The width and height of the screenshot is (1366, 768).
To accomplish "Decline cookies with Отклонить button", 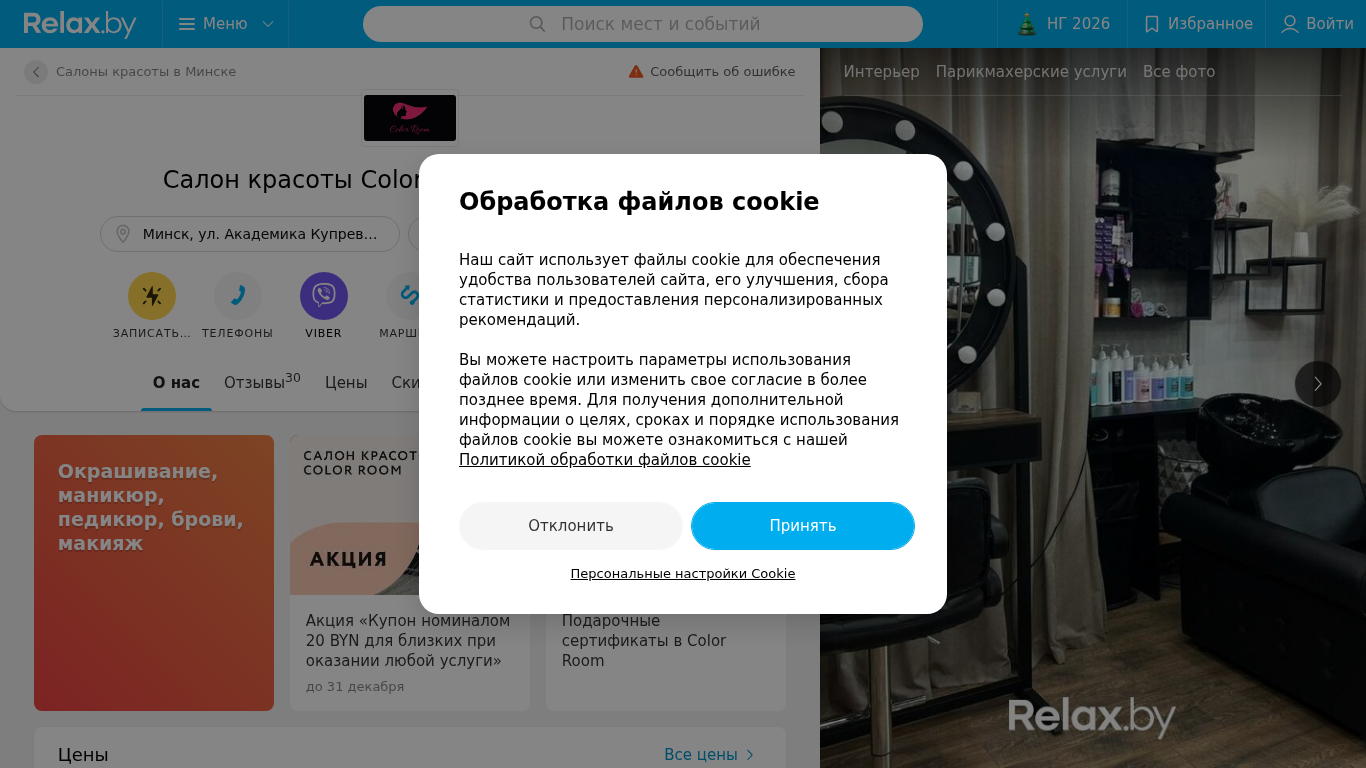I will pyautogui.click(x=571, y=526).
